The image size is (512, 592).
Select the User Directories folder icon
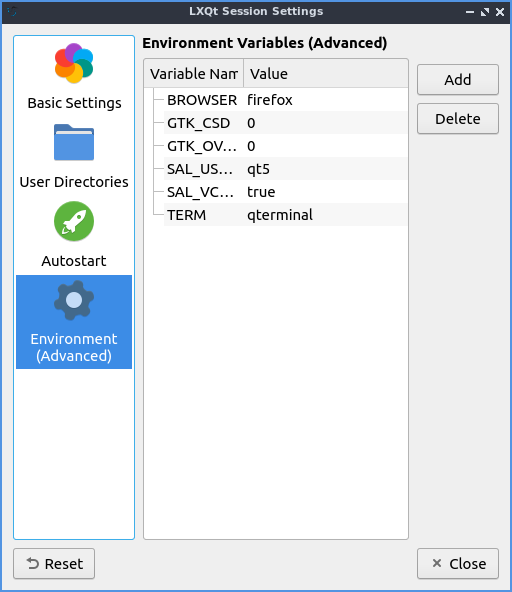[74, 142]
